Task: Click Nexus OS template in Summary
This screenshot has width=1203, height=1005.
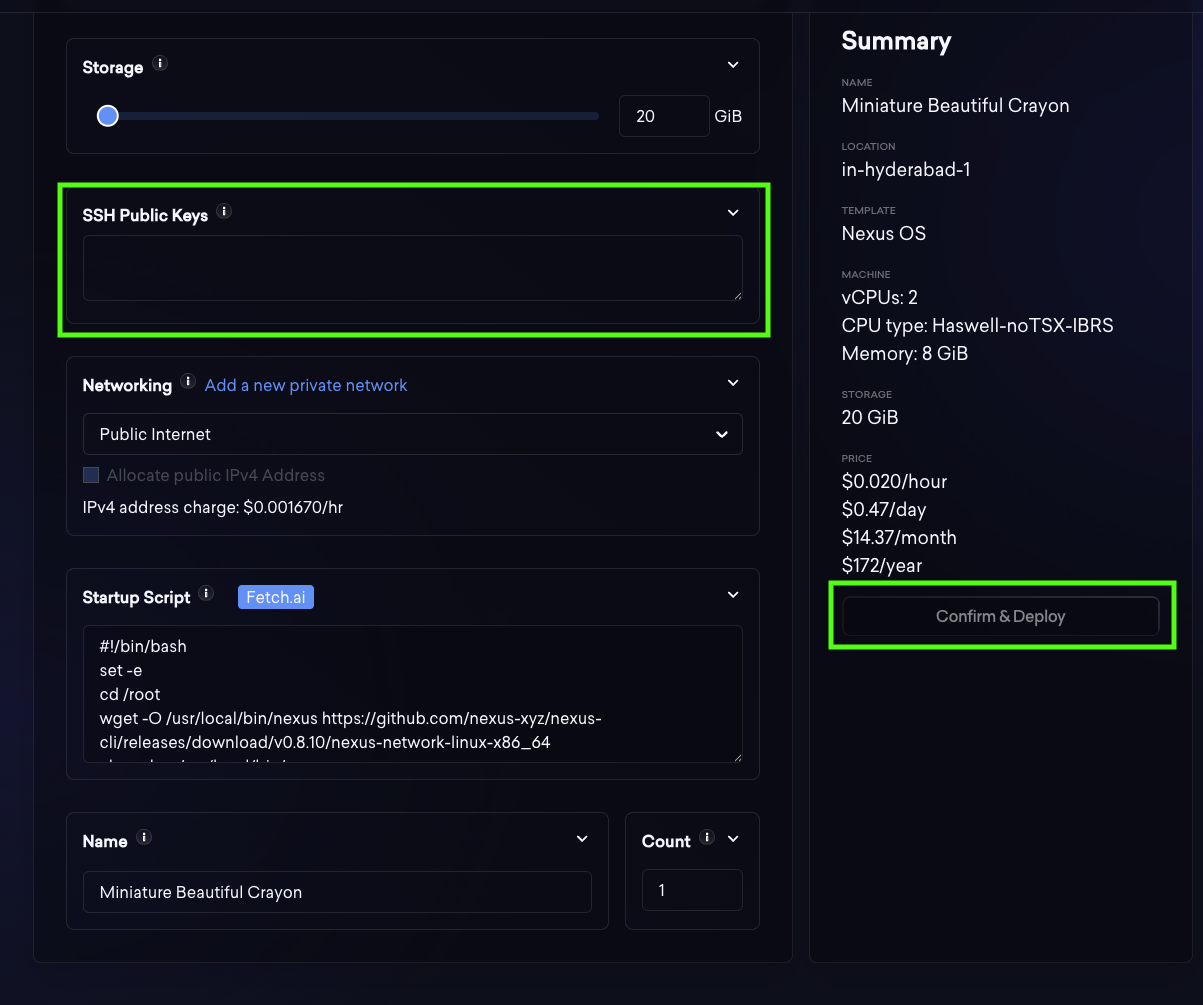Action: click(x=884, y=233)
